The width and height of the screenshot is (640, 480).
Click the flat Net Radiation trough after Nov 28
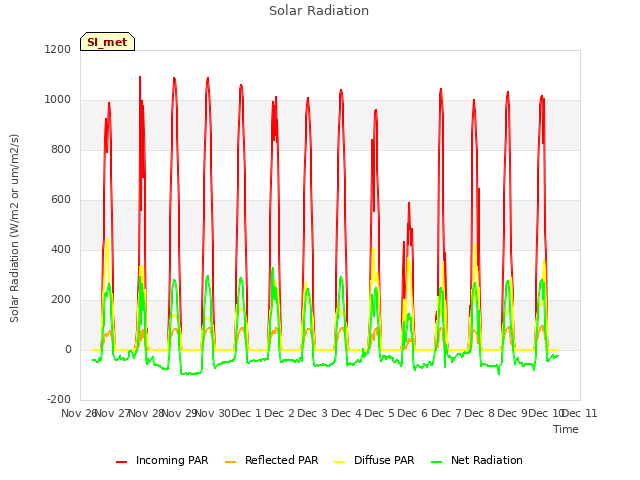(191, 373)
